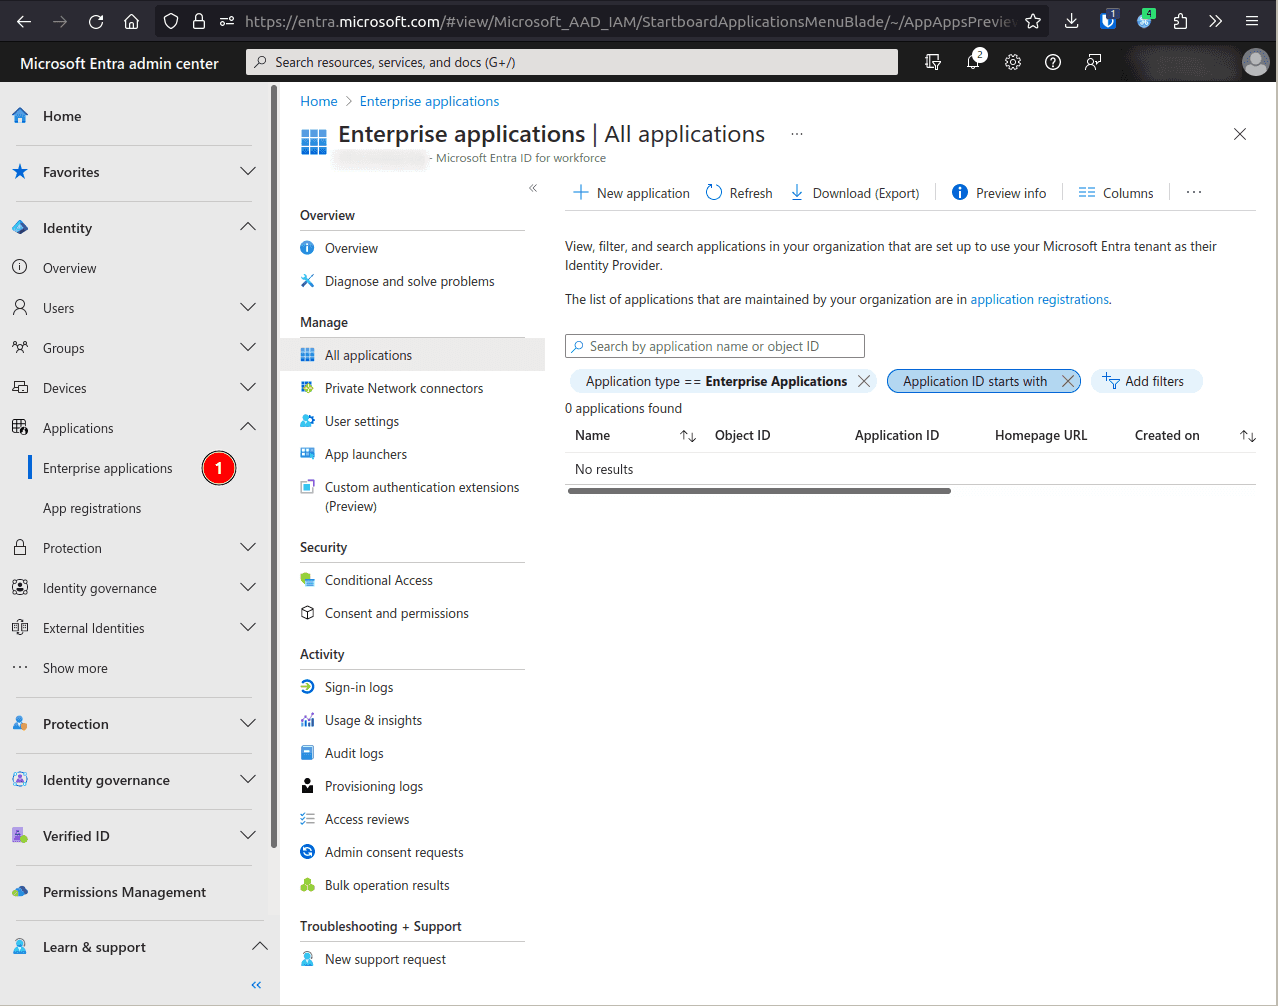Reload the page with browser refresh icon
This screenshot has width=1278, height=1006.
(96, 21)
